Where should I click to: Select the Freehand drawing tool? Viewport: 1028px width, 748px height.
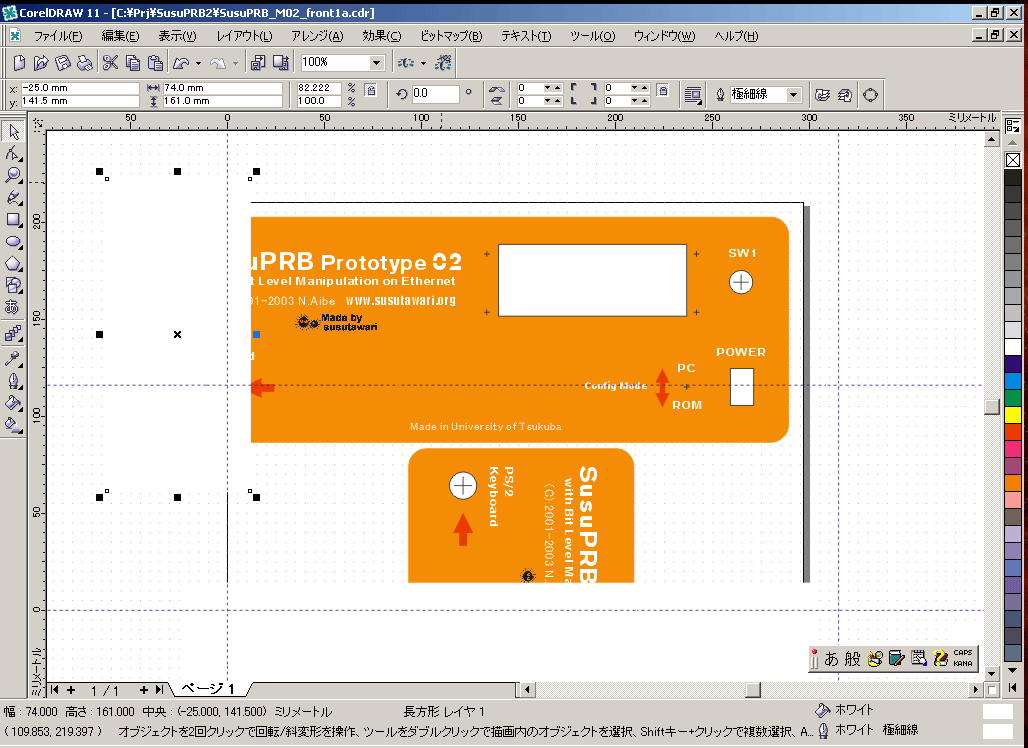coord(13,197)
